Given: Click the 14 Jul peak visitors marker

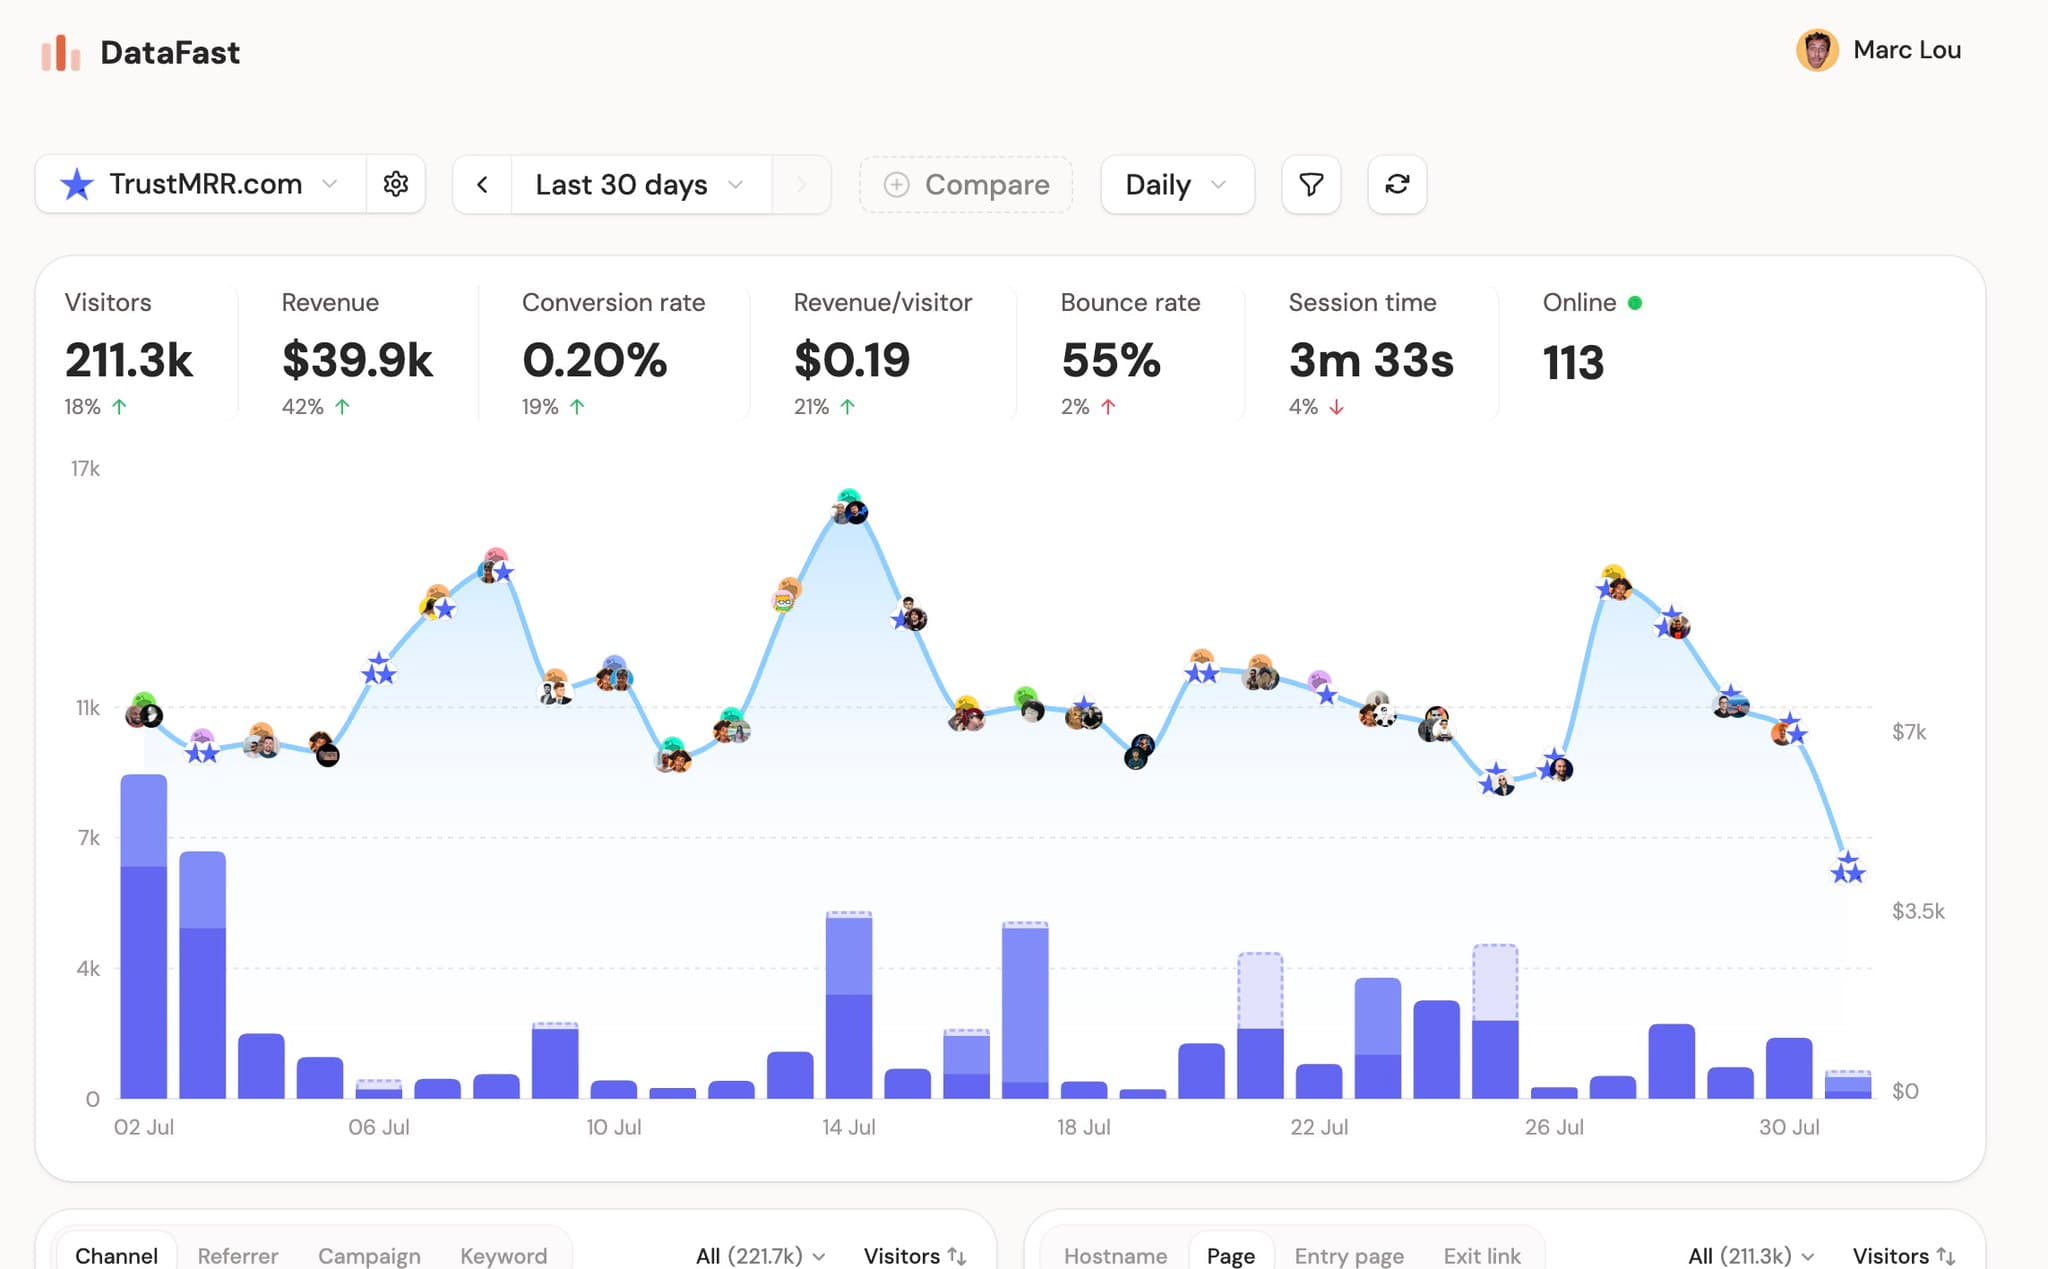Looking at the screenshot, I should pyautogui.click(x=849, y=507).
